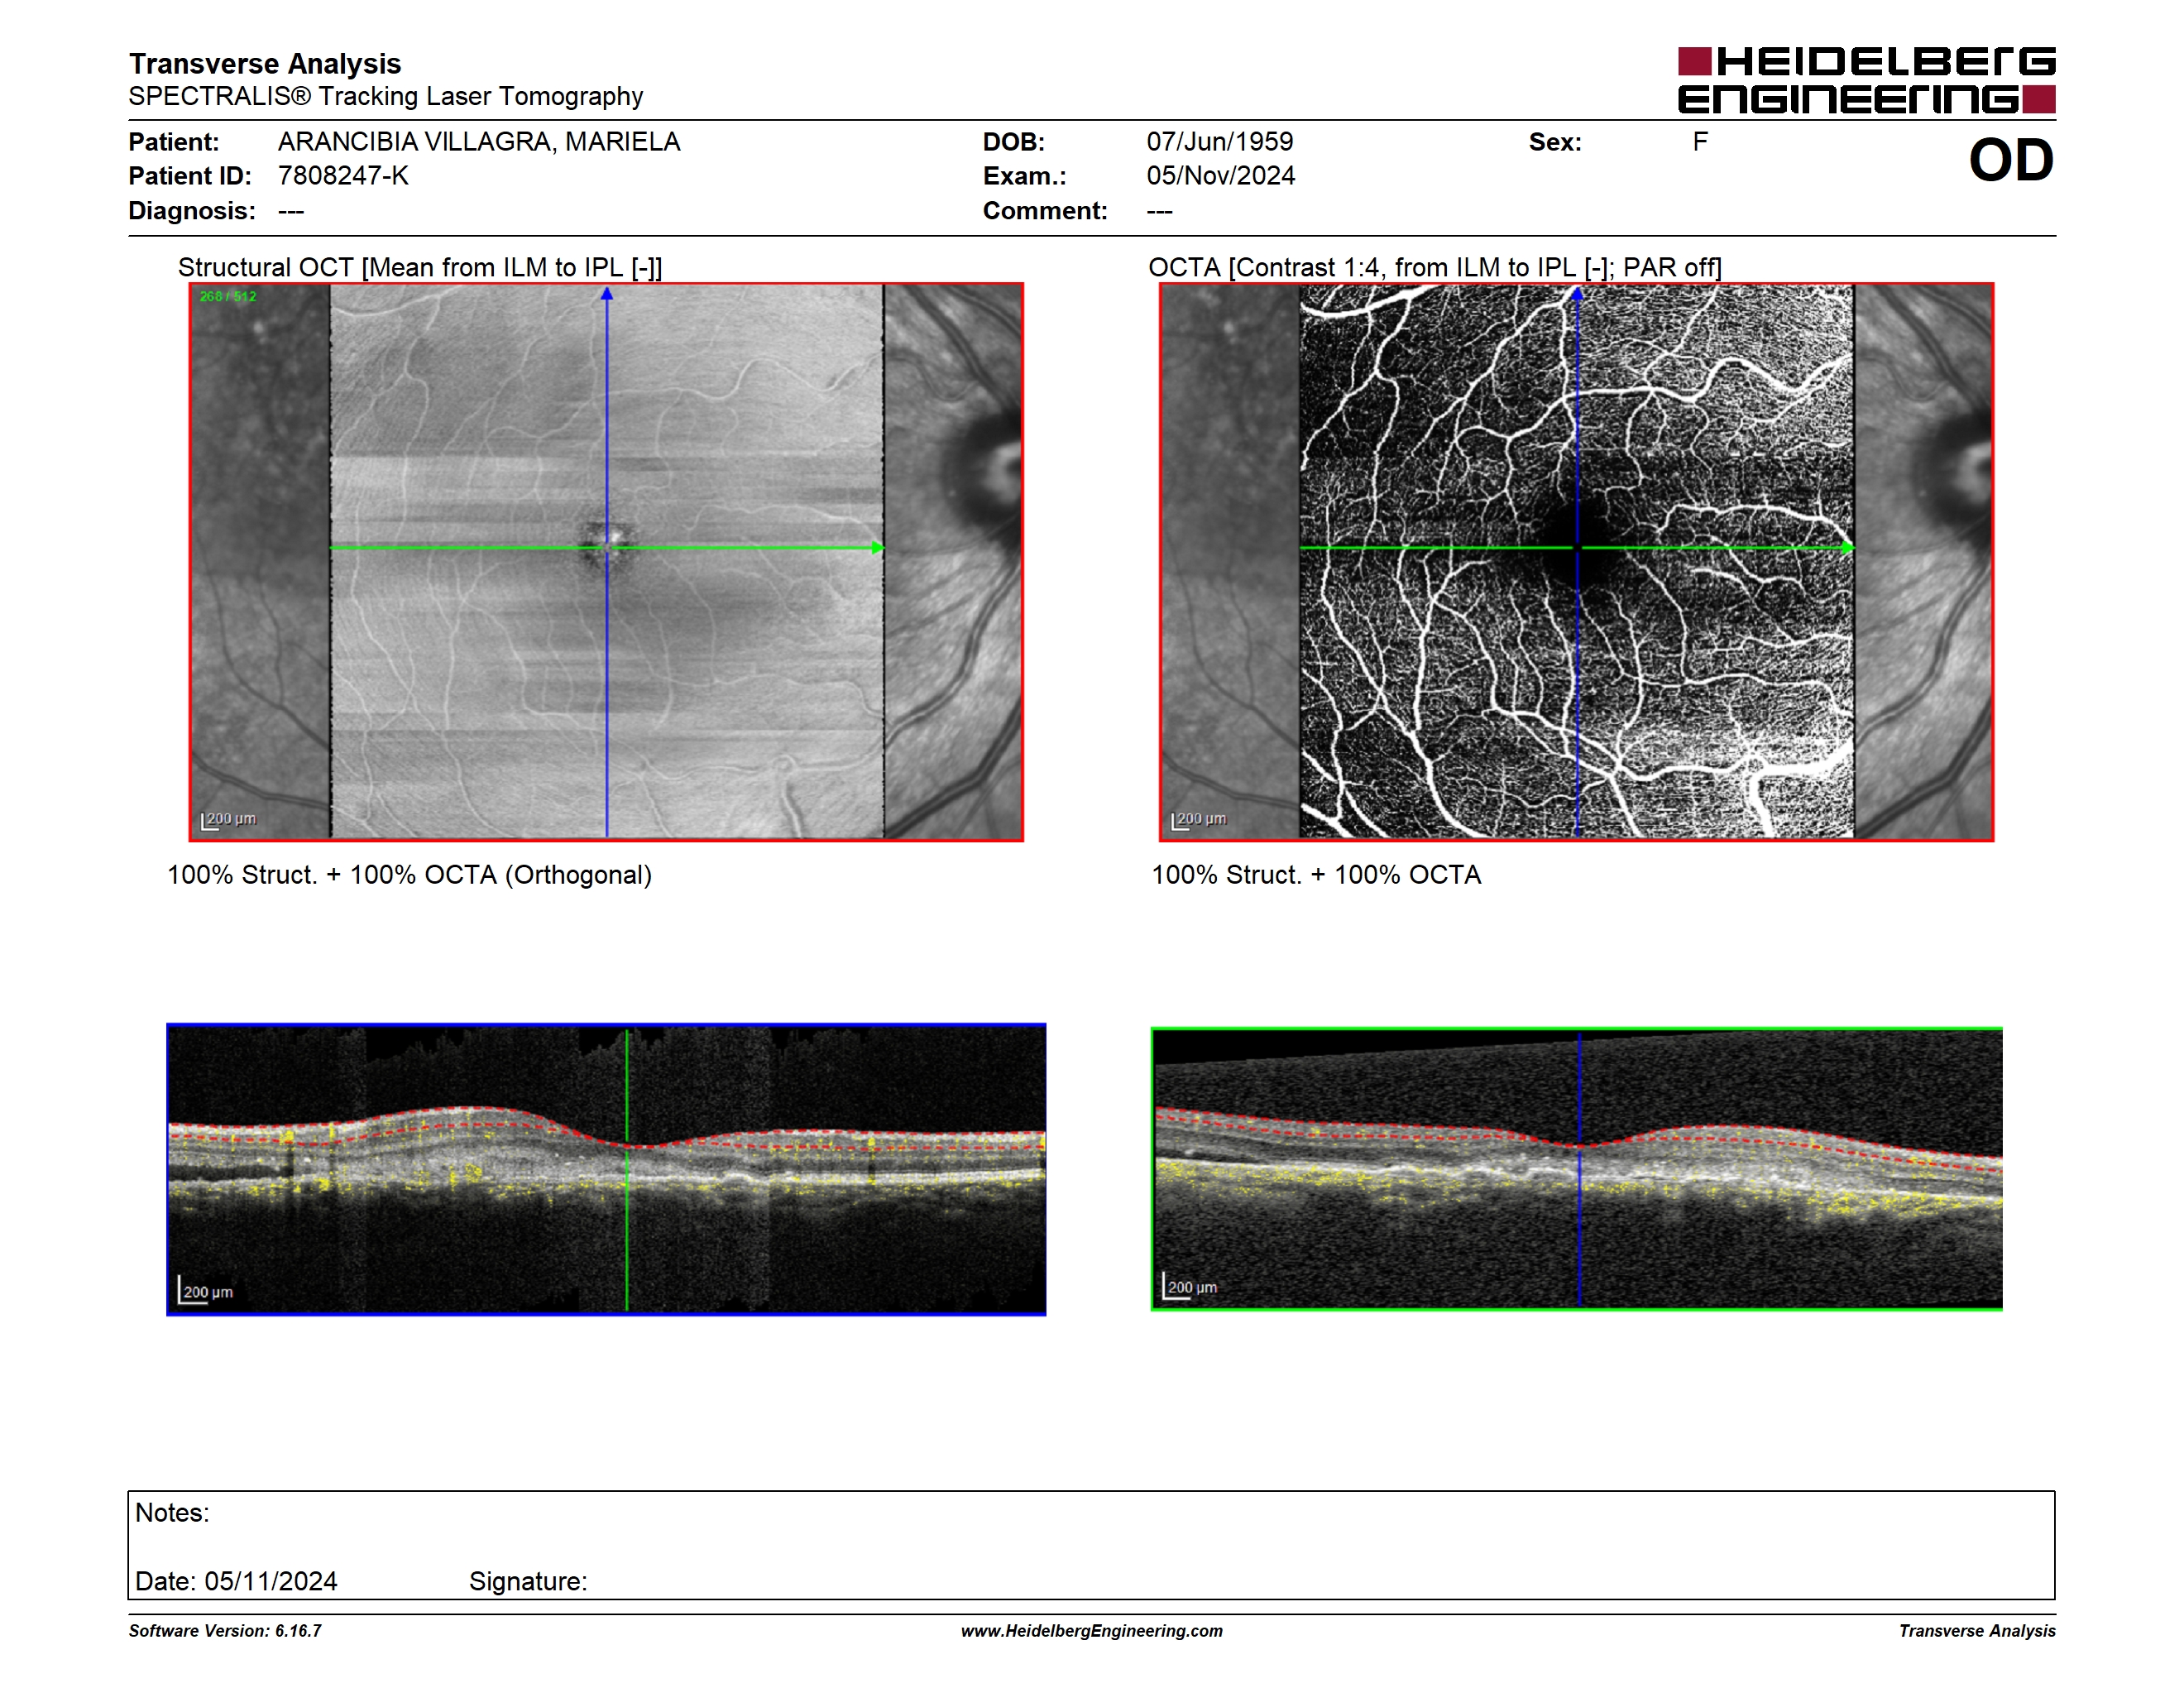
Task: Click patient name ARANCIBIA VILLAGRA, MARIELA
Action: coord(479,142)
